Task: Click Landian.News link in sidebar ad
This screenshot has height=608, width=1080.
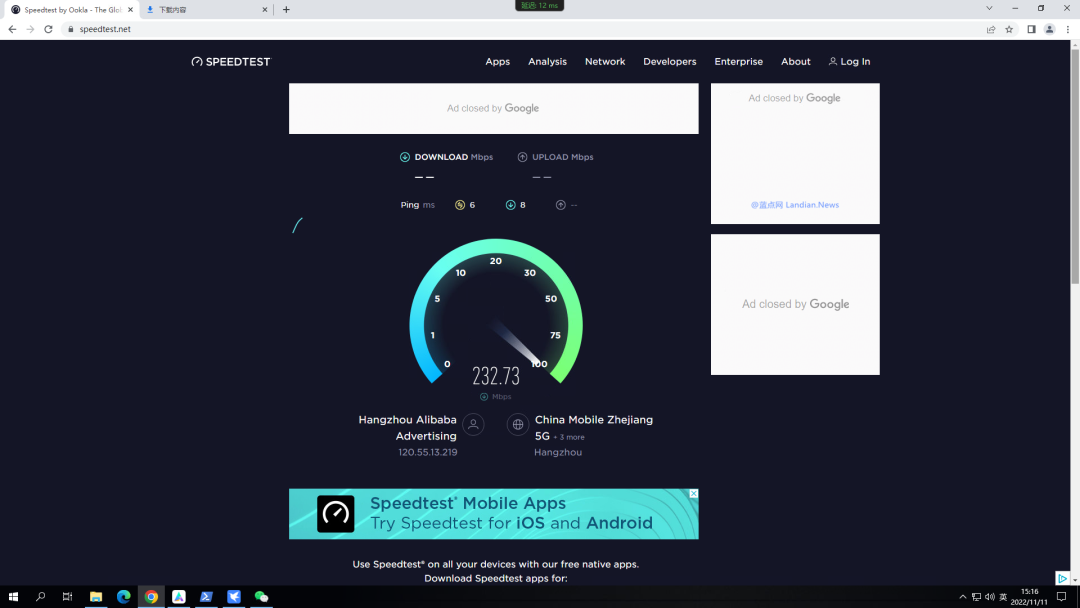Action: pos(795,205)
